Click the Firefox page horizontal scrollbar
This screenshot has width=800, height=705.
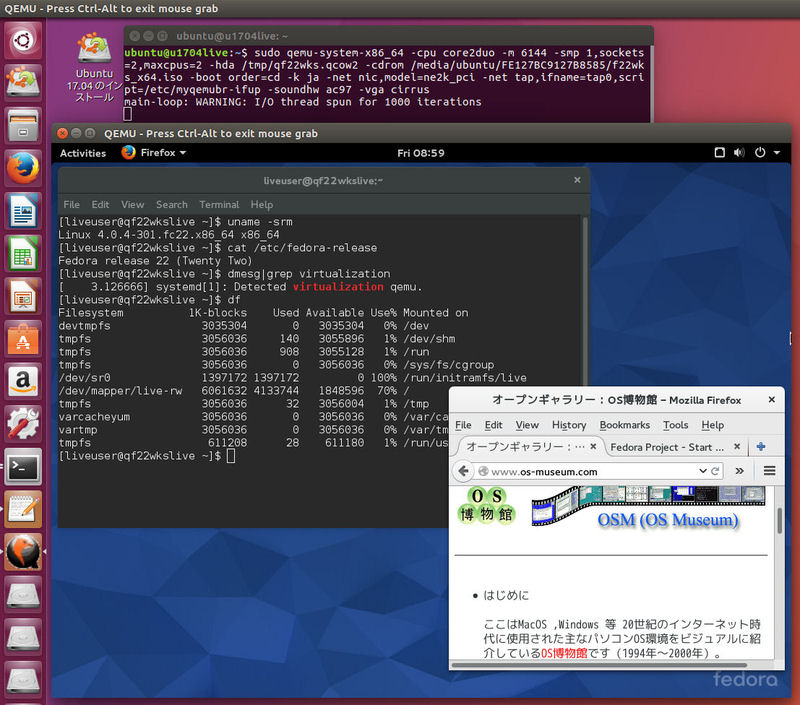599,665
